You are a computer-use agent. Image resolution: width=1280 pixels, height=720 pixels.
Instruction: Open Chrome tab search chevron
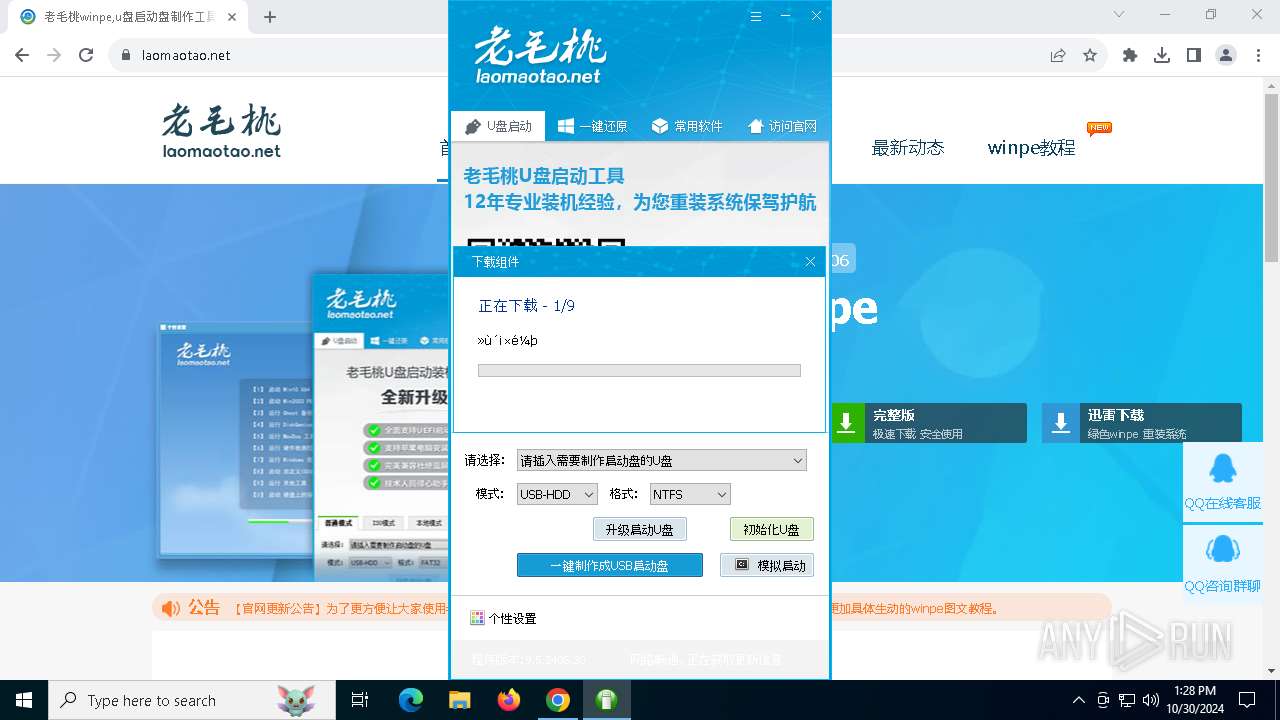pos(1119,14)
